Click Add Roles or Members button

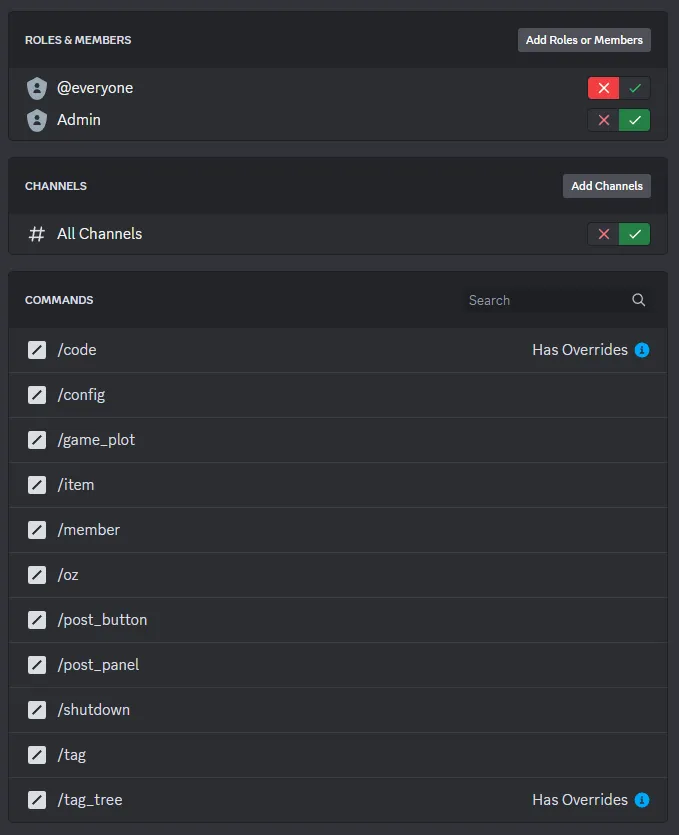pyautogui.click(x=584, y=40)
